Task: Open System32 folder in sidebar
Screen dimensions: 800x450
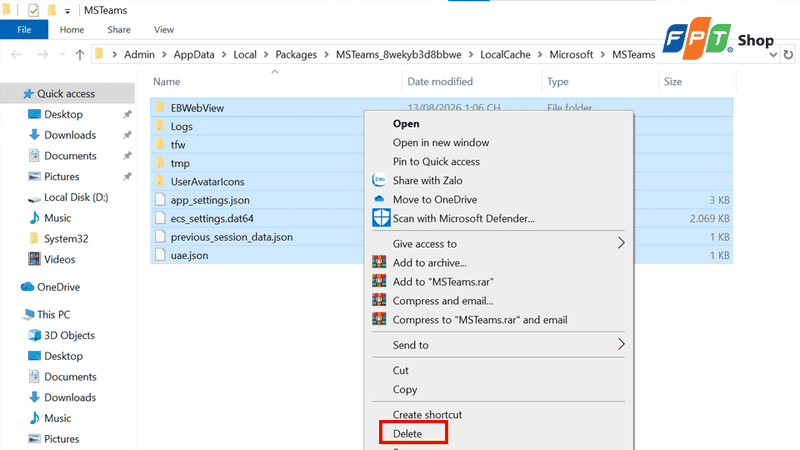Action: 66,238
